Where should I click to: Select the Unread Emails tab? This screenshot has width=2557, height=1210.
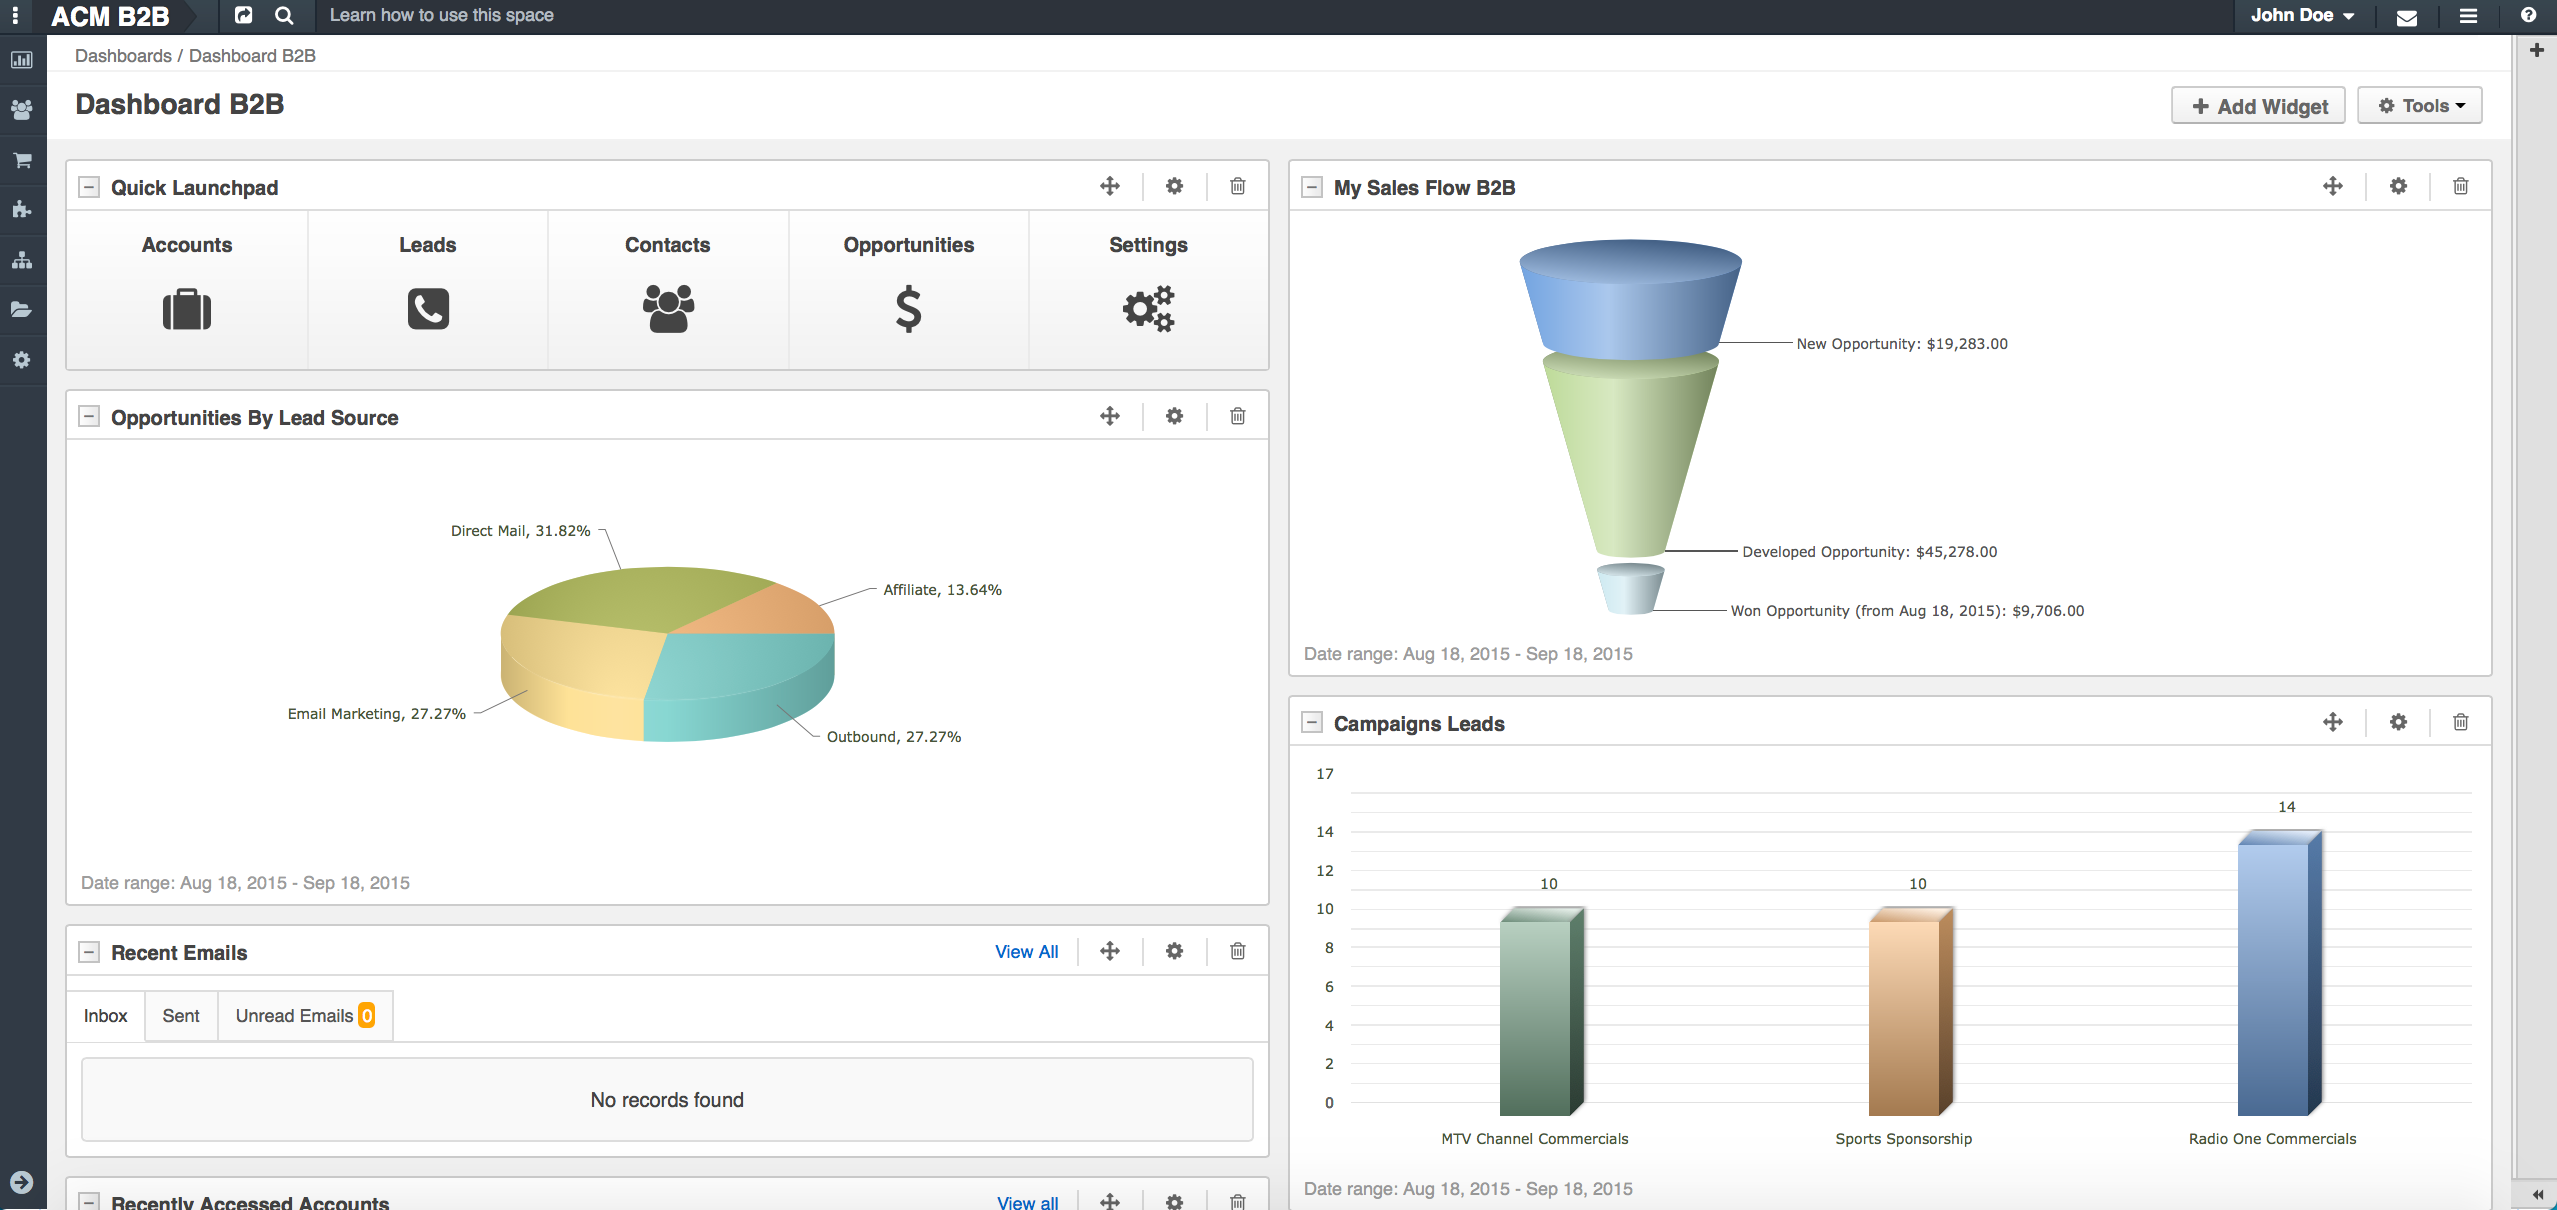(x=304, y=1016)
